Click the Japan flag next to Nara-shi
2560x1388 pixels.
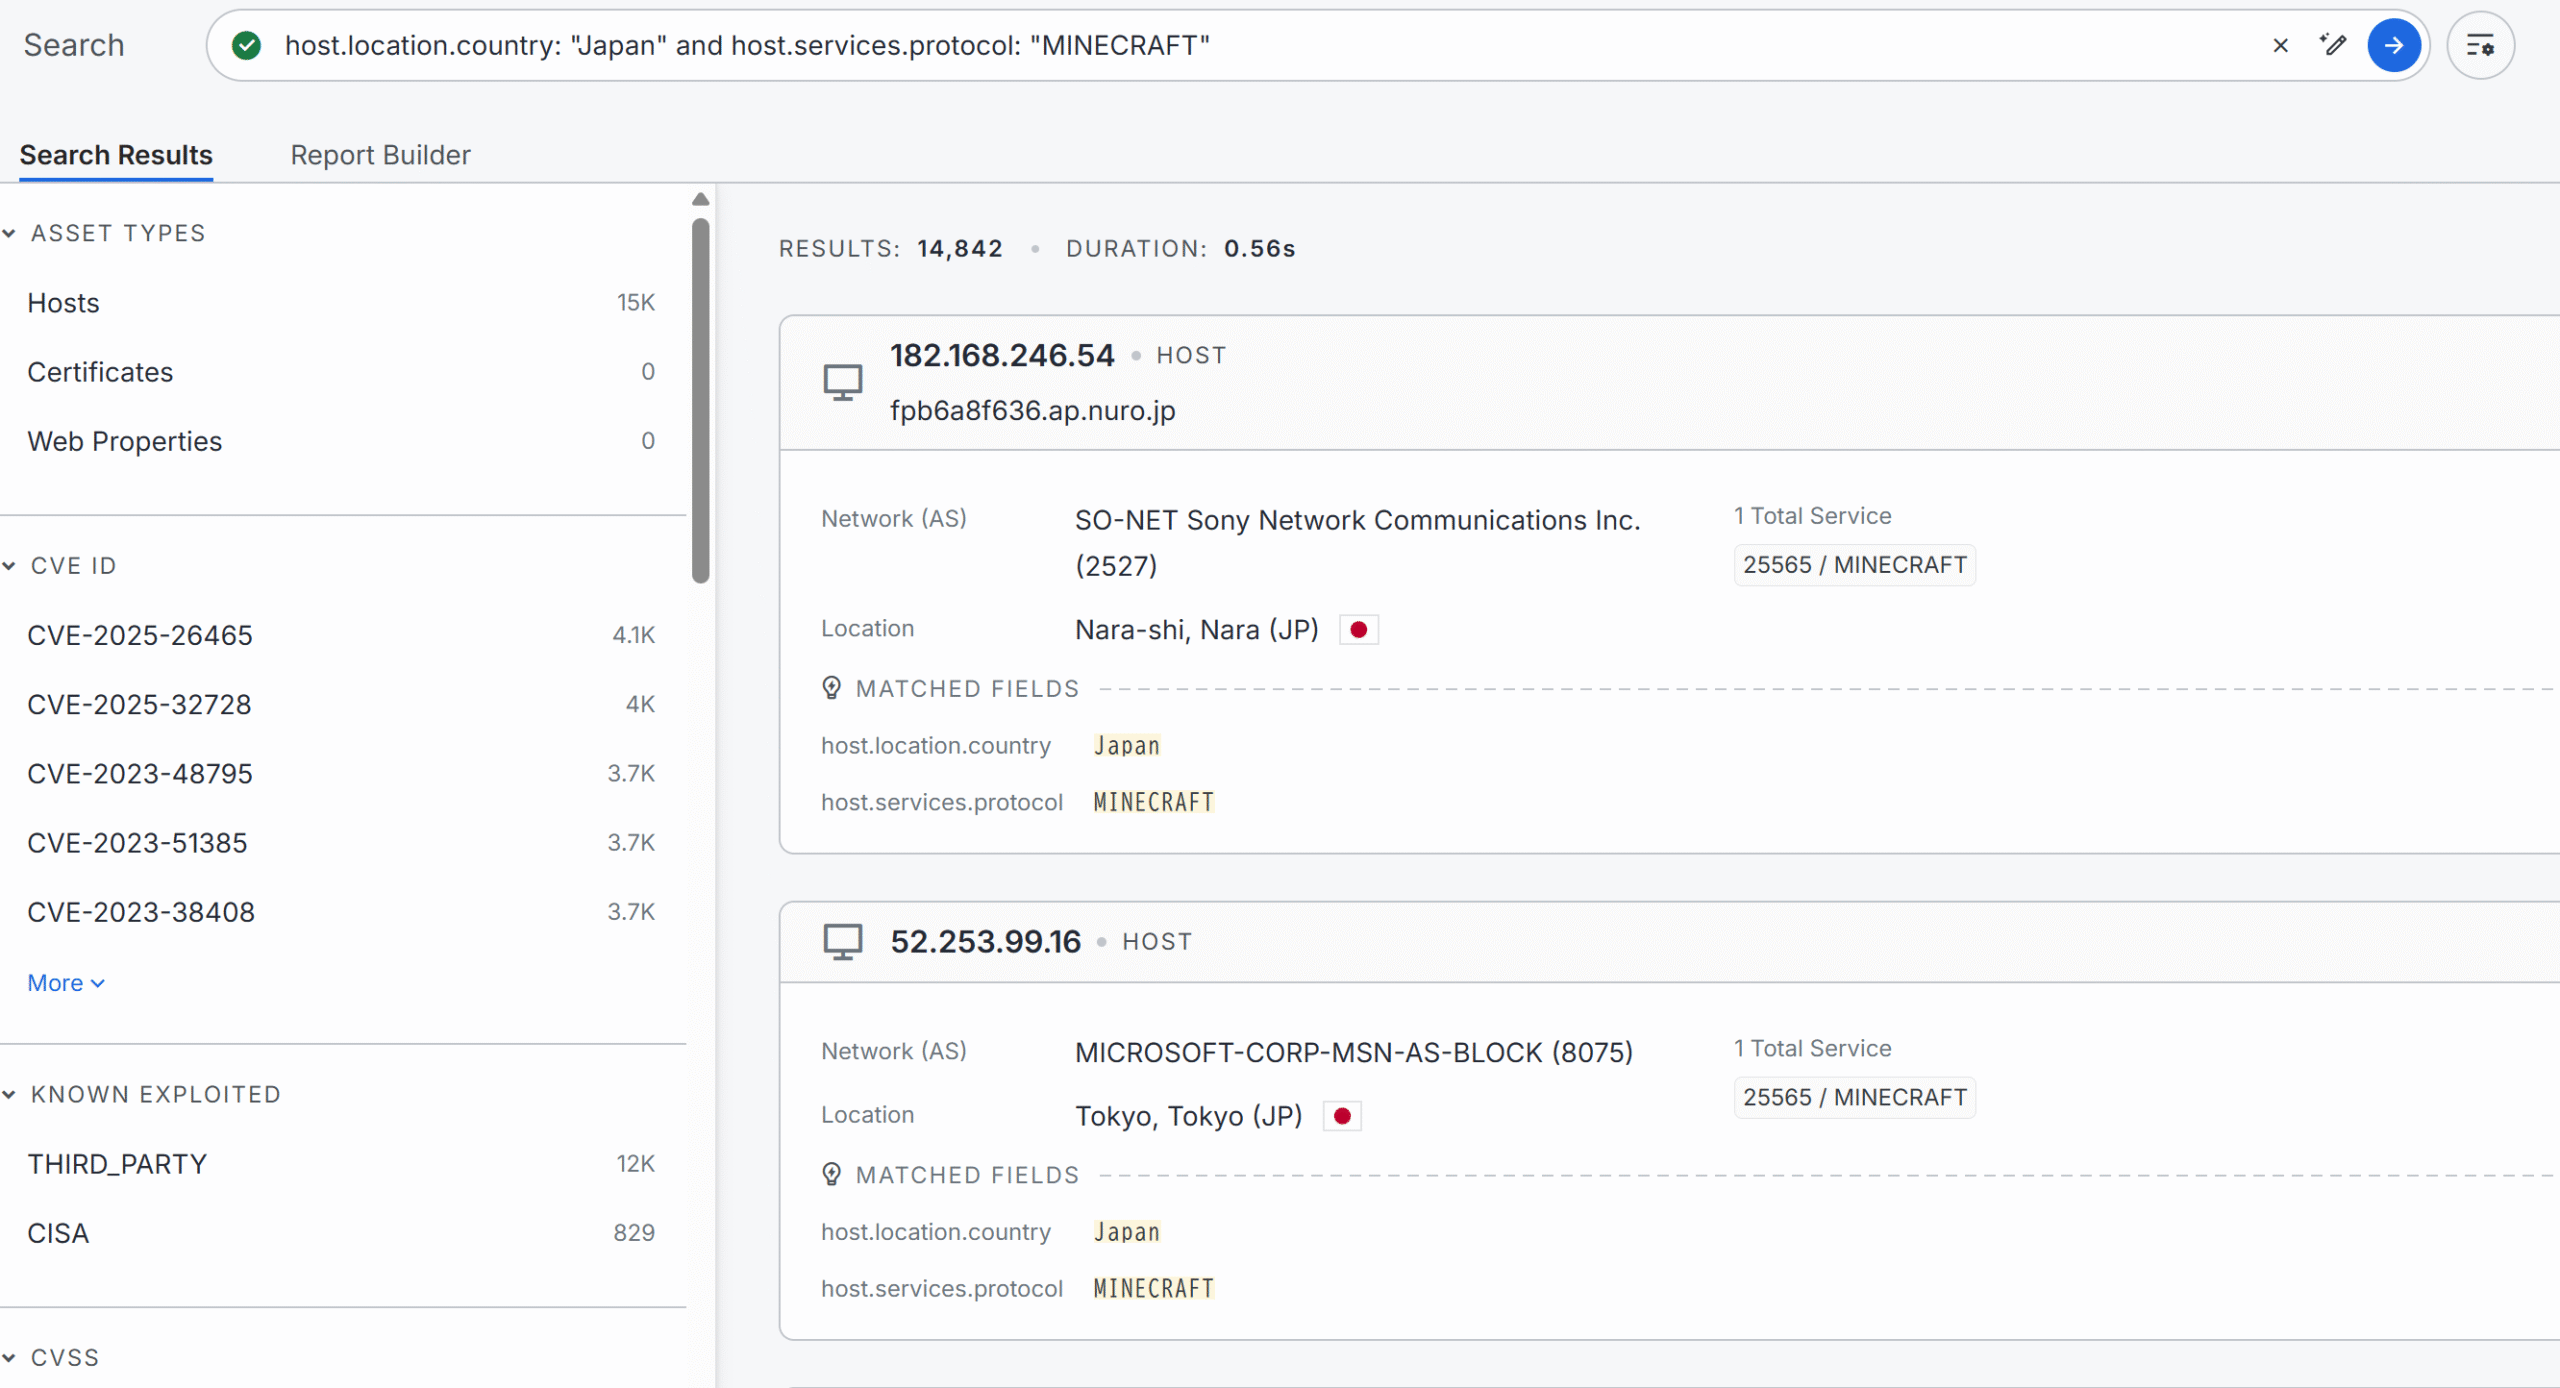coord(1358,630)
